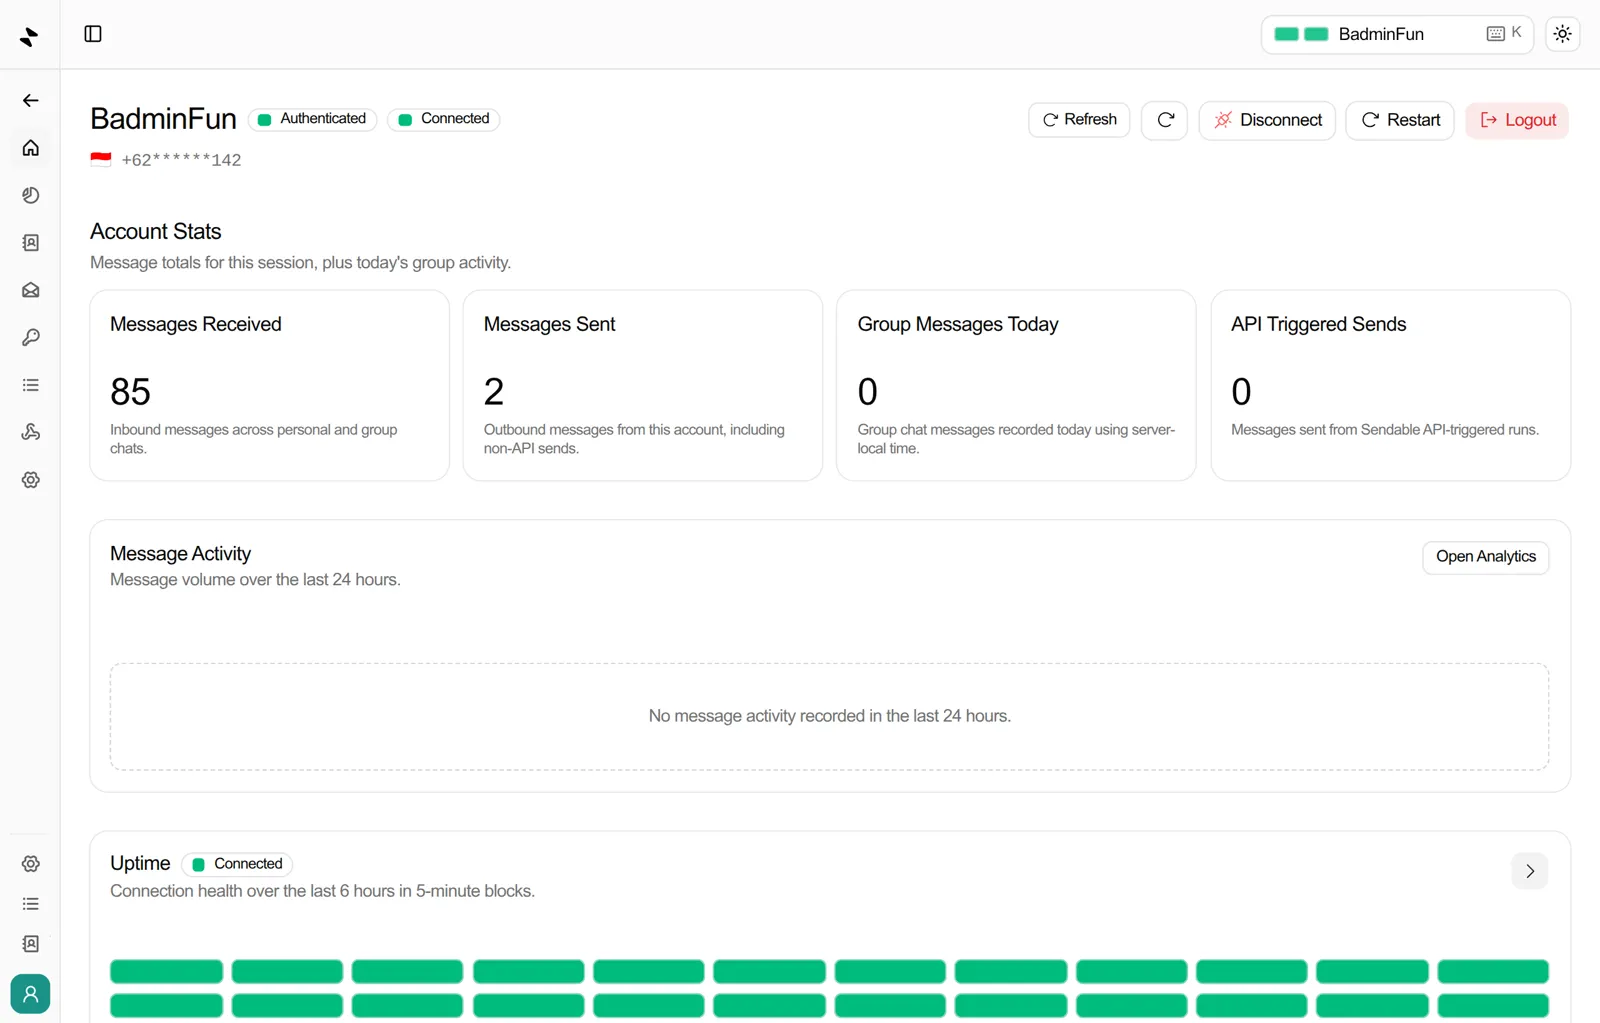This screenshot has height=1023, width=1600.
Task: Click the Messages Sent card title
Action: click(549, 324)
